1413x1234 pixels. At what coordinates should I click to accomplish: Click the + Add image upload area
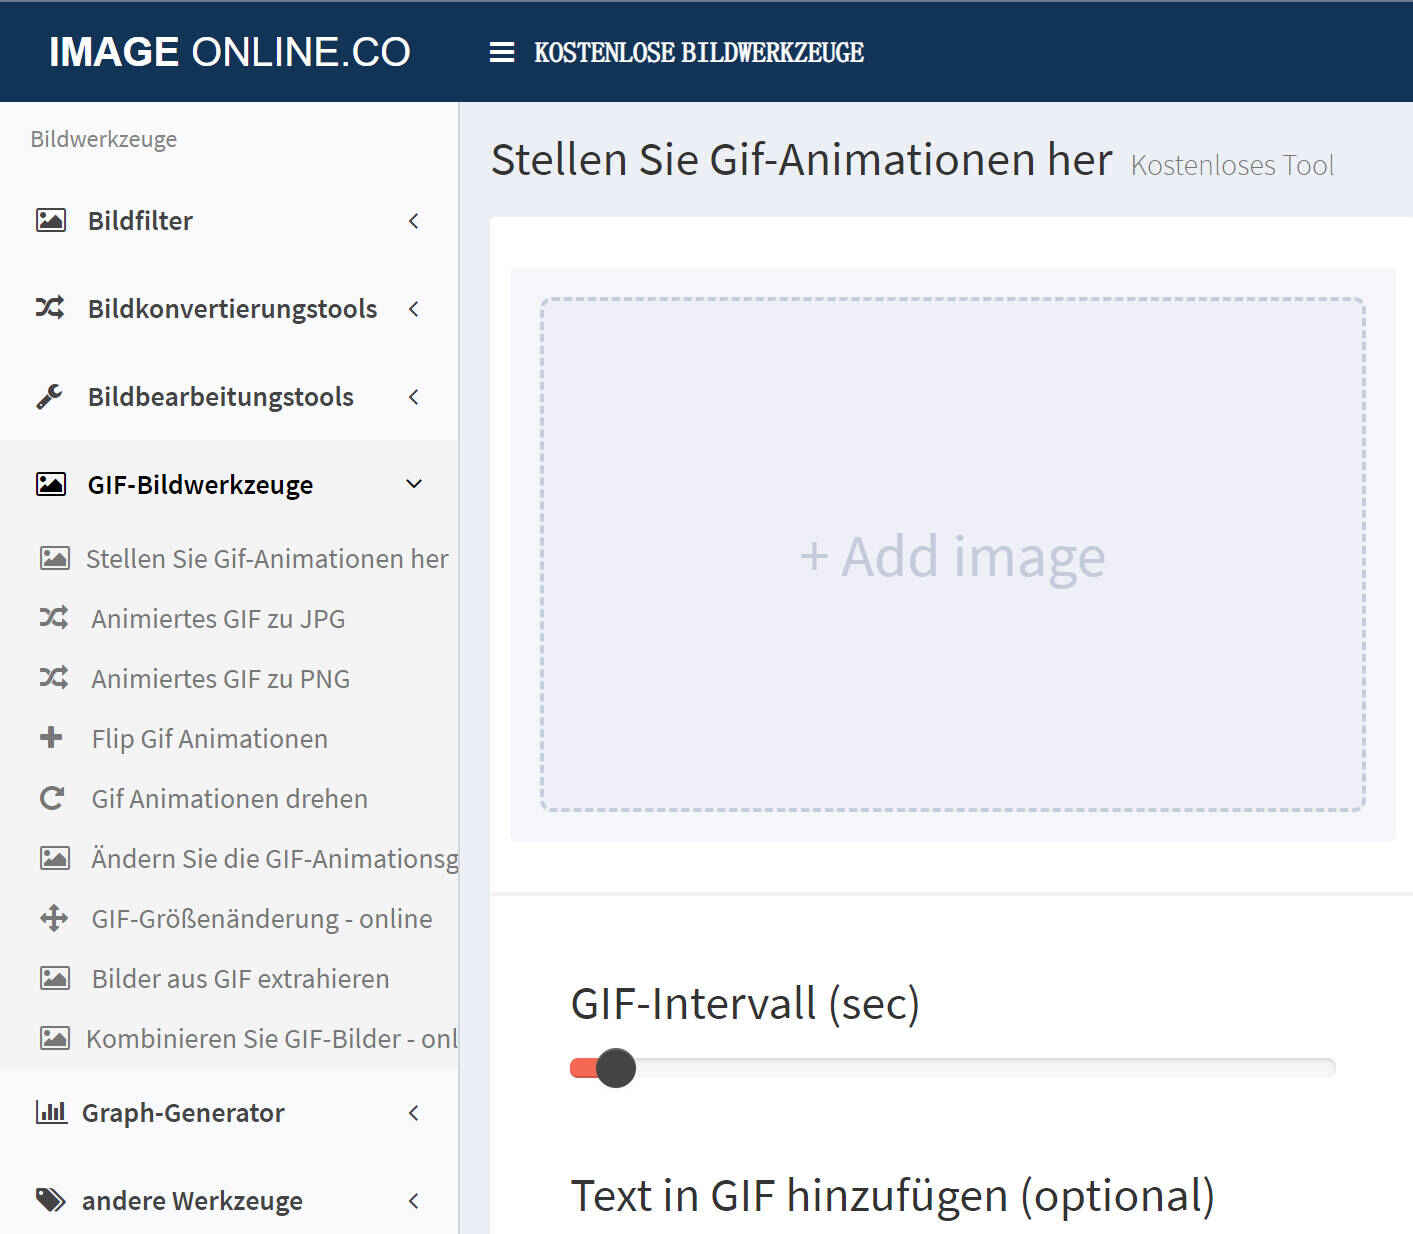point(953,555)
